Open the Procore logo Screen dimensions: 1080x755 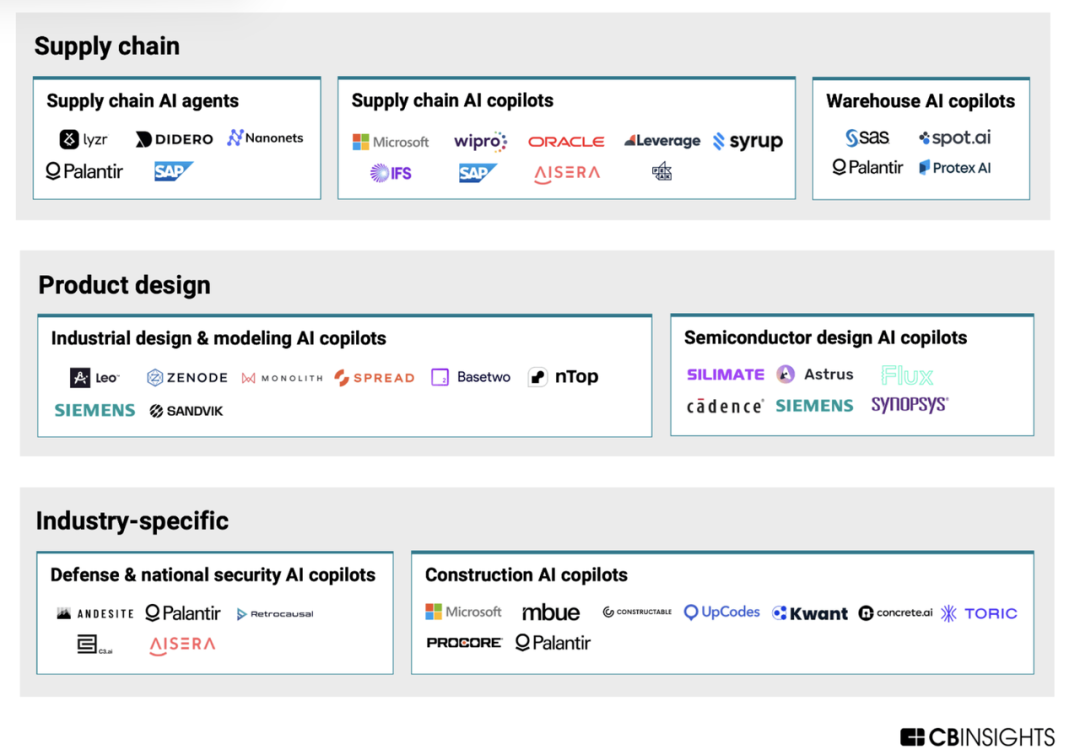pyautogui.click(x=464, y=643)
